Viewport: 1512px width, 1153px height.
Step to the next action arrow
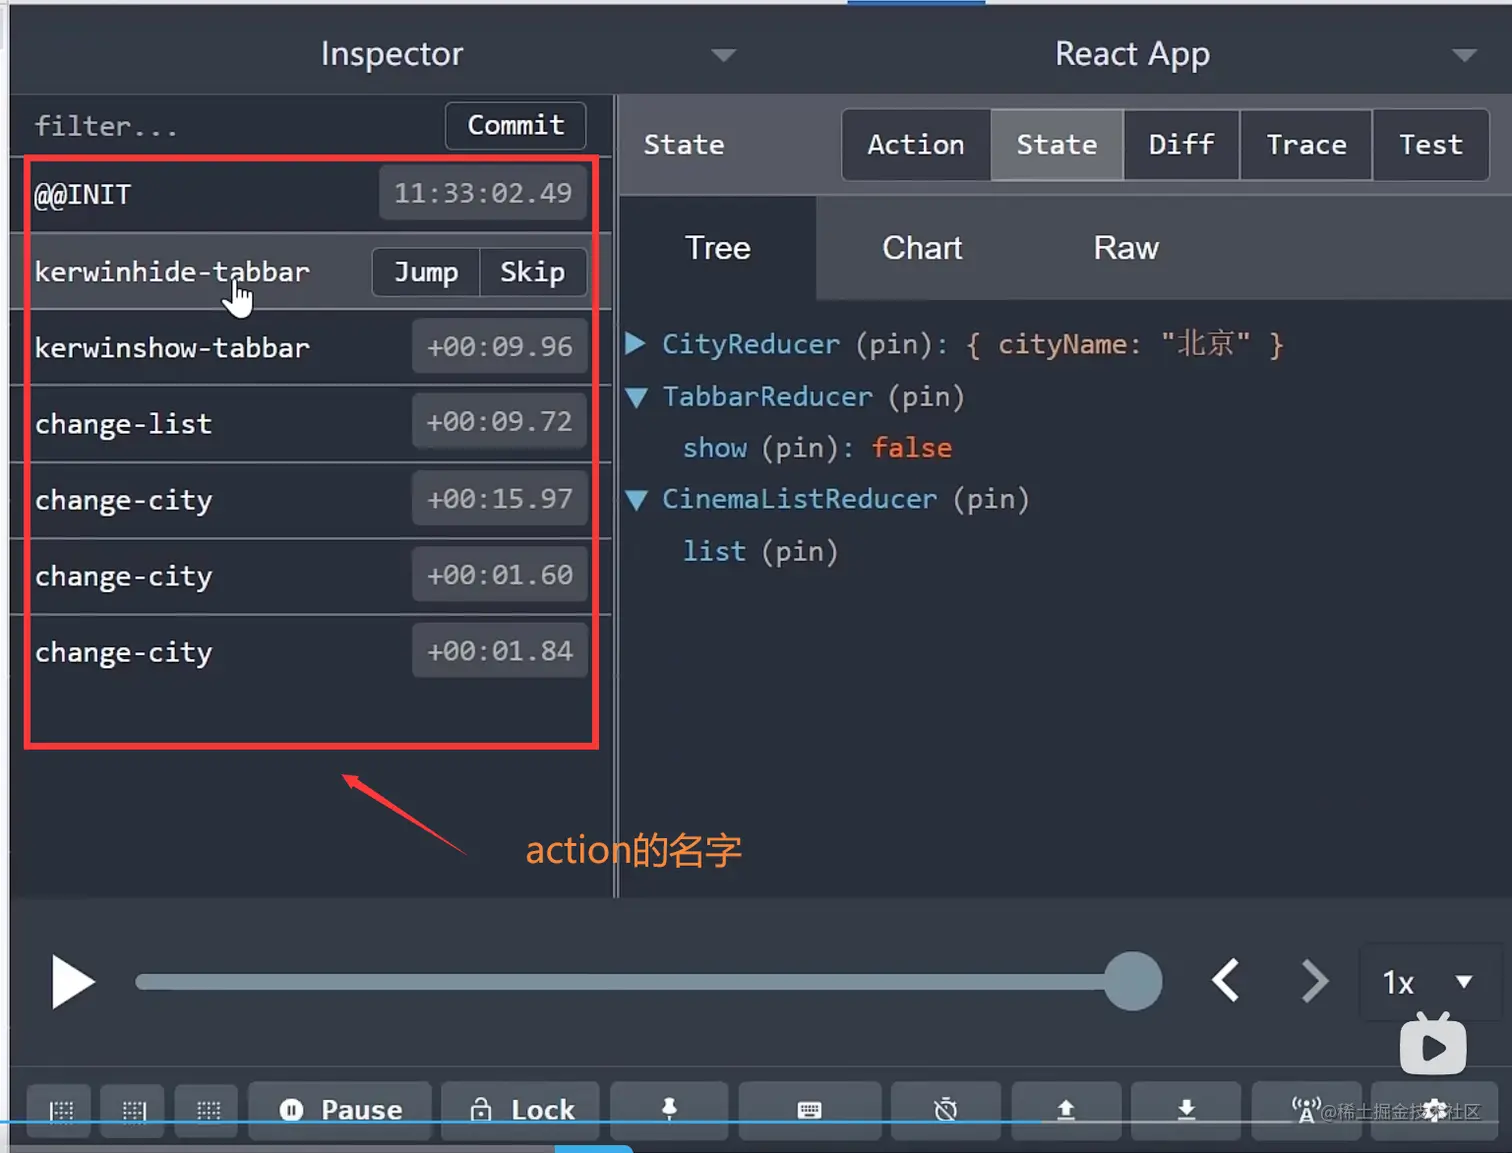(x=1314, y=981)
